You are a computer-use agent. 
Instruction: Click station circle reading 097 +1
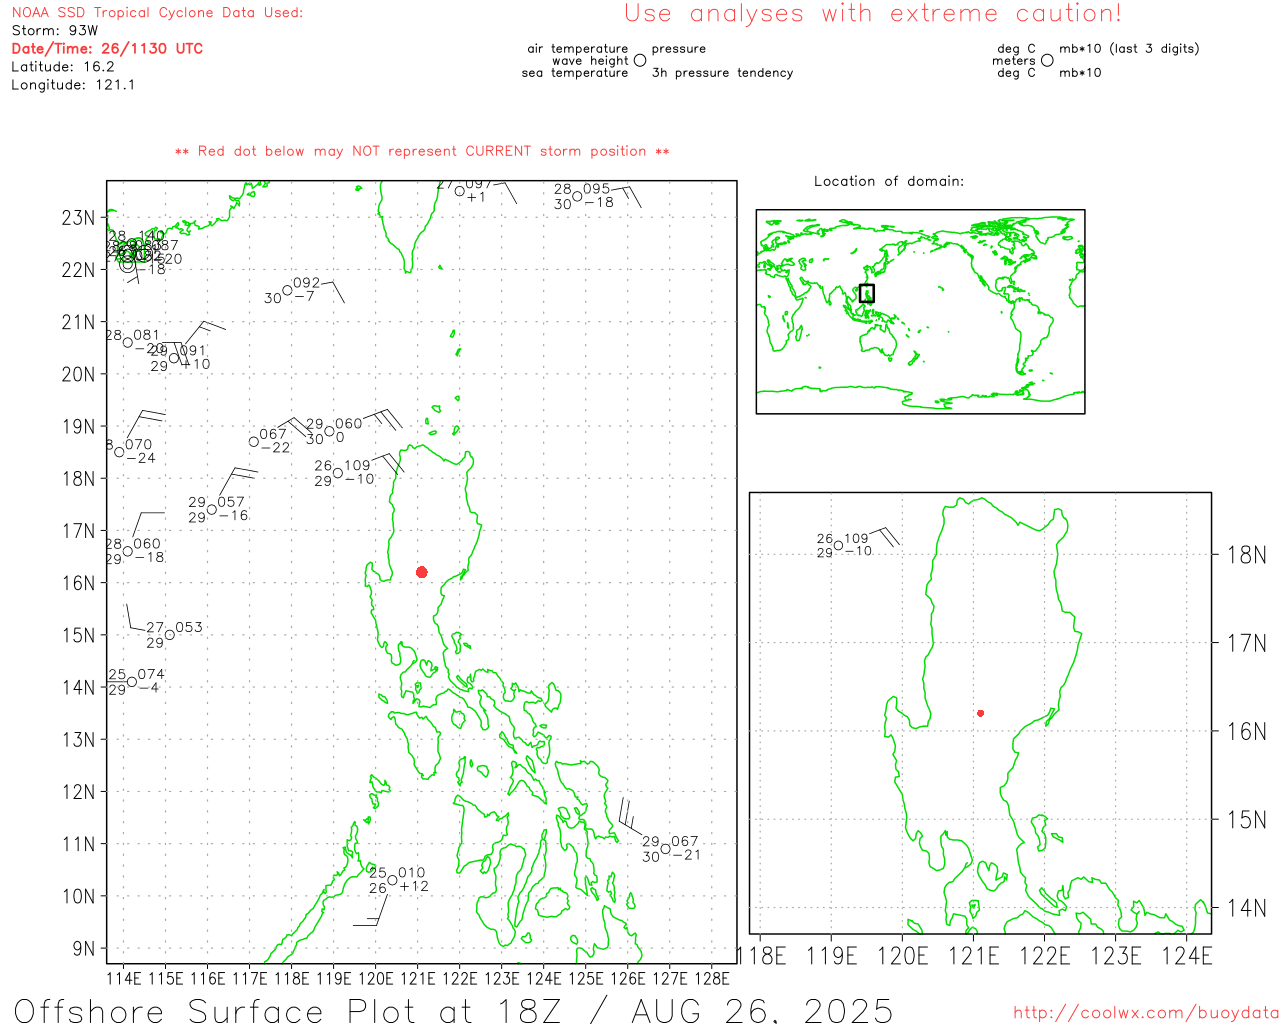[x=460, y=191]
